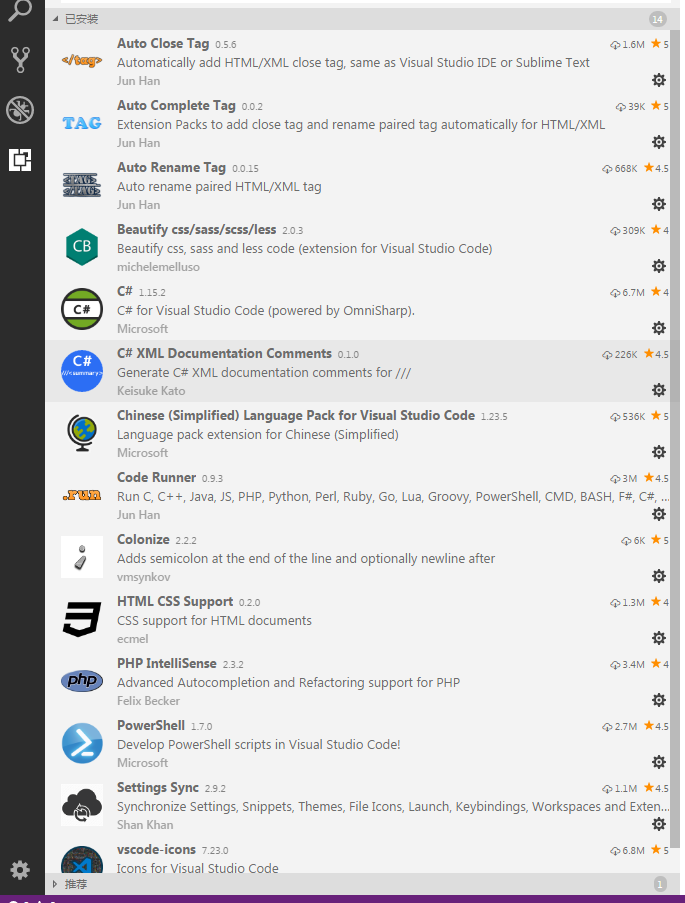Click the installed extensions count badge showing 14
685x903 pixels.
click(x=658, y=18)
